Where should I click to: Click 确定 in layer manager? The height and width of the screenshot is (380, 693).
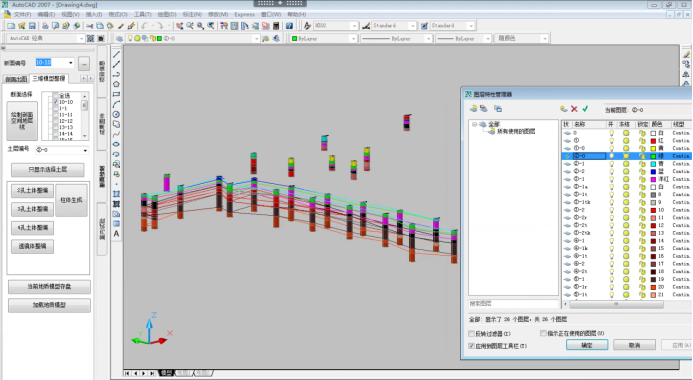point(587,345)
